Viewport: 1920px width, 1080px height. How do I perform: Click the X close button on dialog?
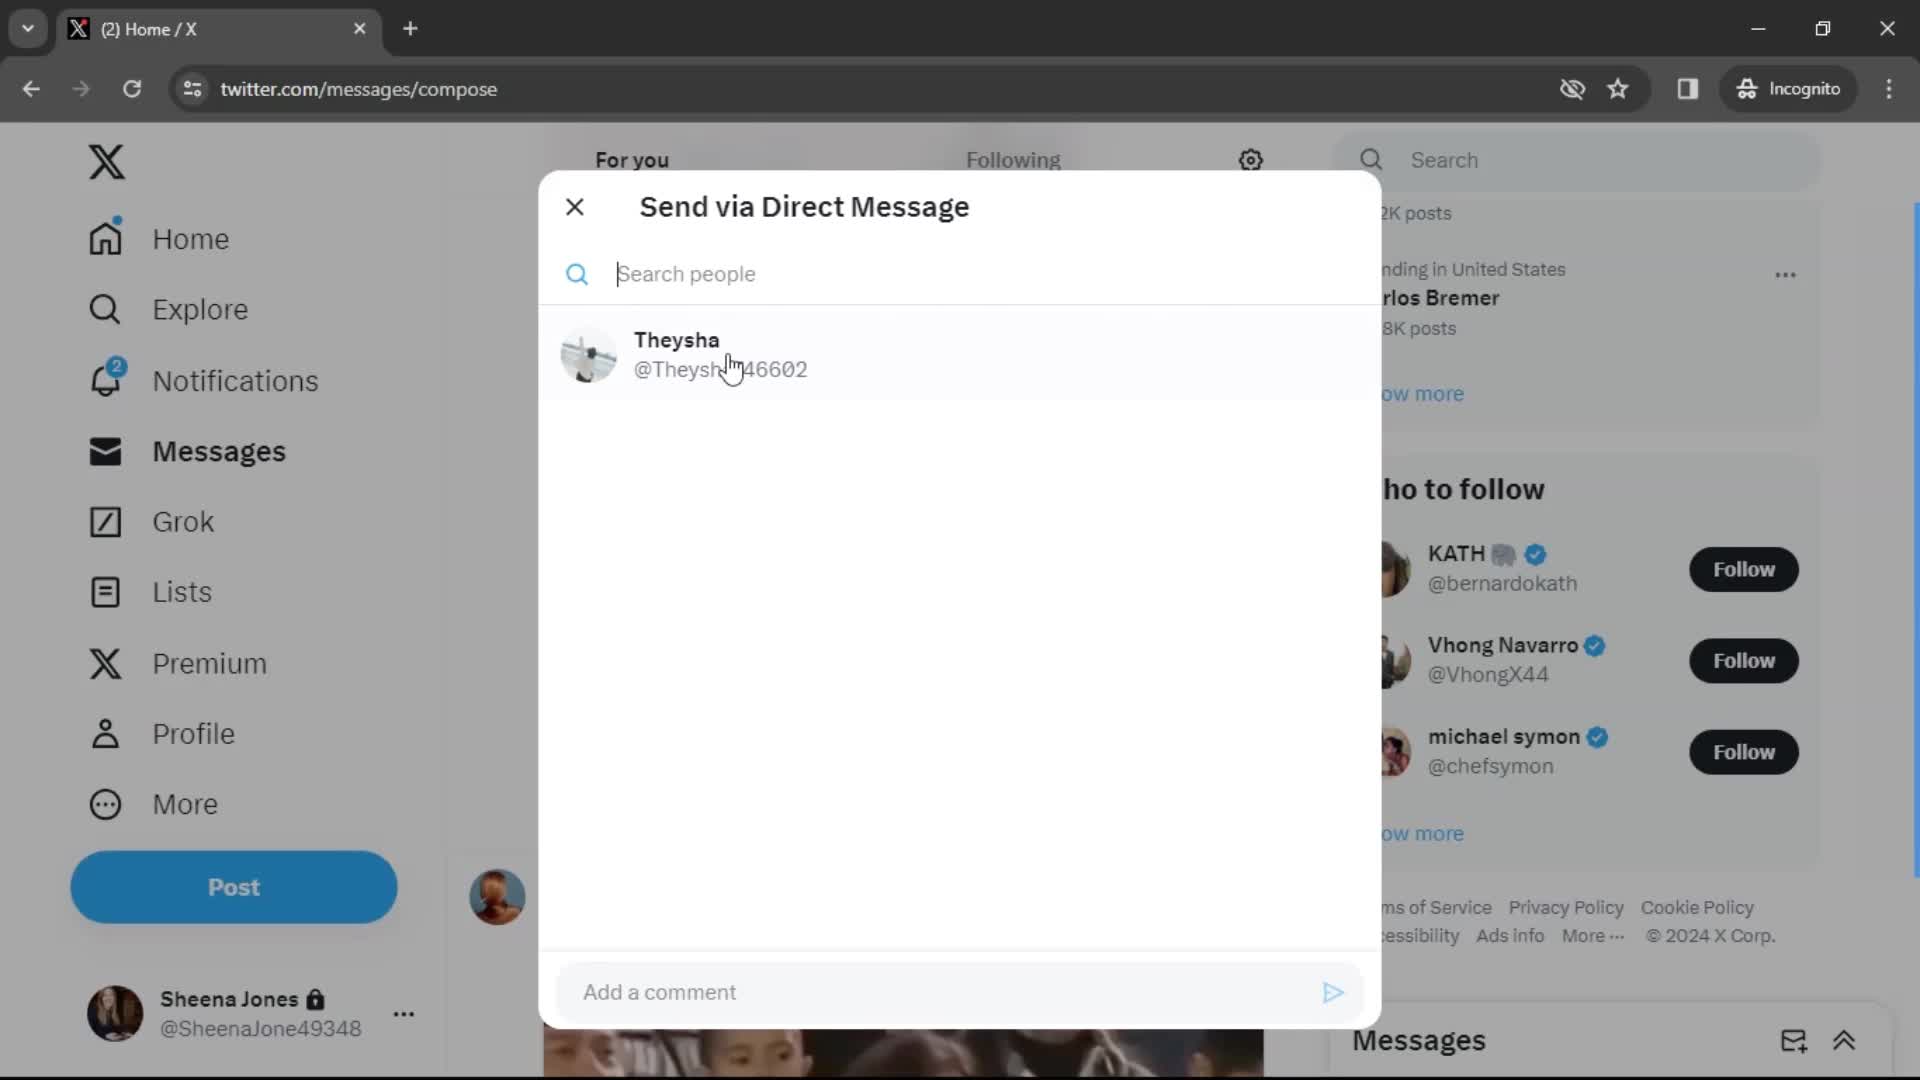[576, 208]
